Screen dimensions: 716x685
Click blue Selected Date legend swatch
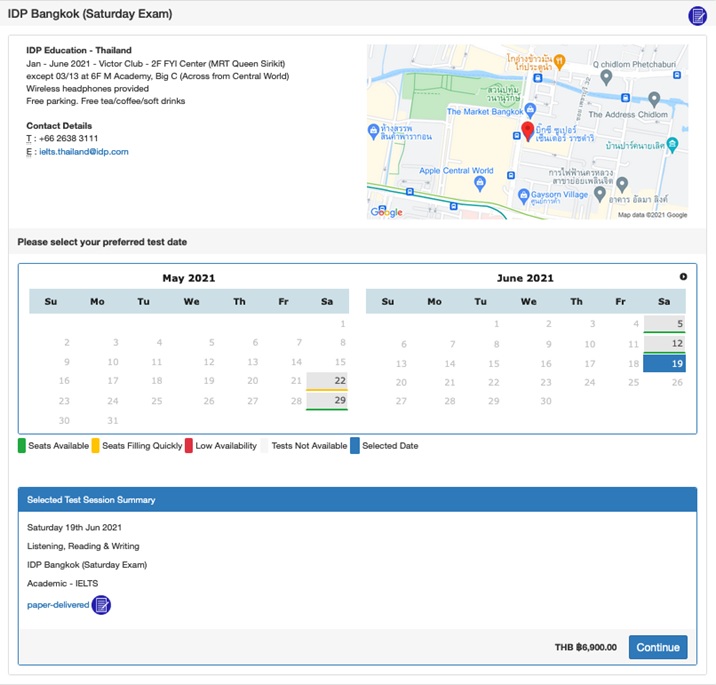pos(355,446)
